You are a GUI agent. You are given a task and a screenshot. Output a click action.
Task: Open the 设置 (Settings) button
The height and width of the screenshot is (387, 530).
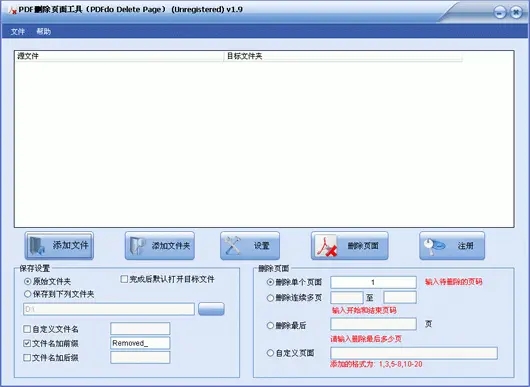[x=250, y=246]
